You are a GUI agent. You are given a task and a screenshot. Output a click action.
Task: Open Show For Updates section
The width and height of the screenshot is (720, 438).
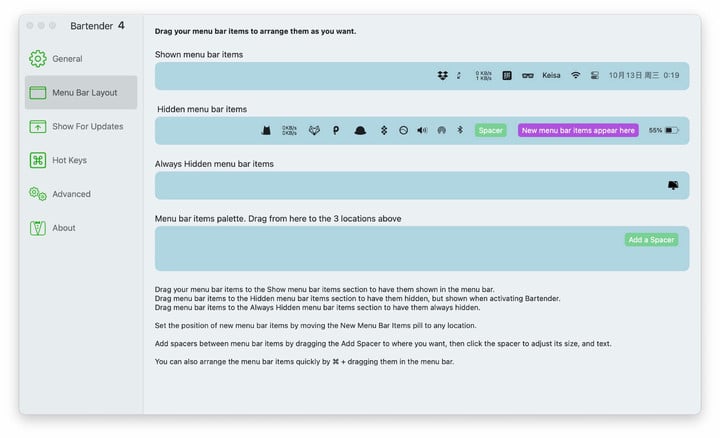click(81, 126)
